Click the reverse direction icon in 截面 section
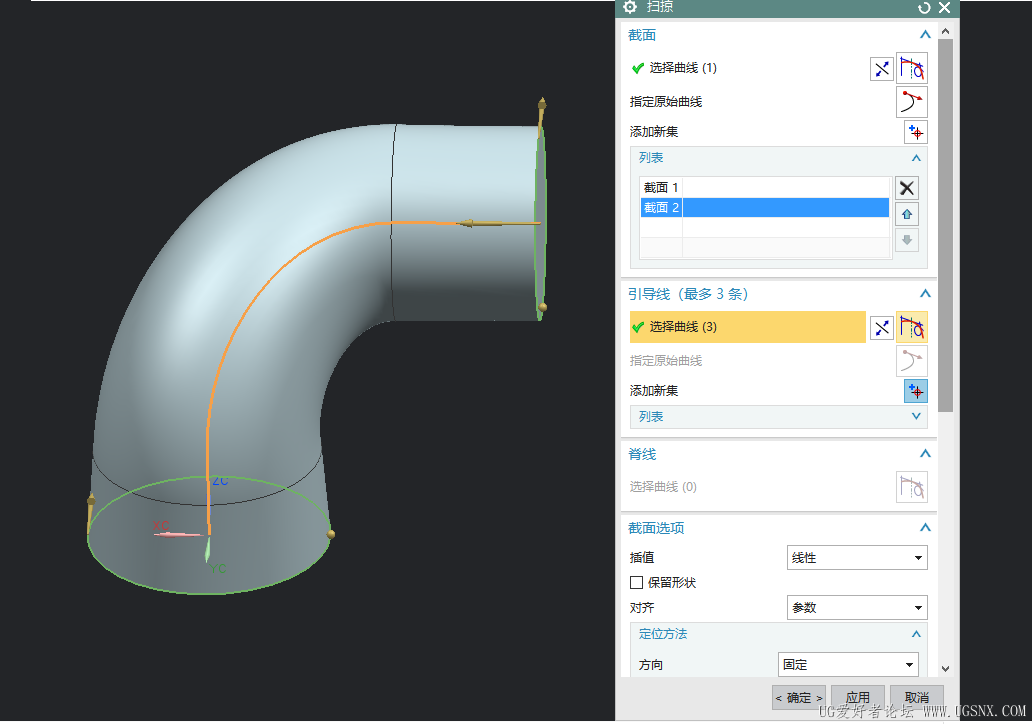Viewport: 1032px width, 724px height. [881, 68]
